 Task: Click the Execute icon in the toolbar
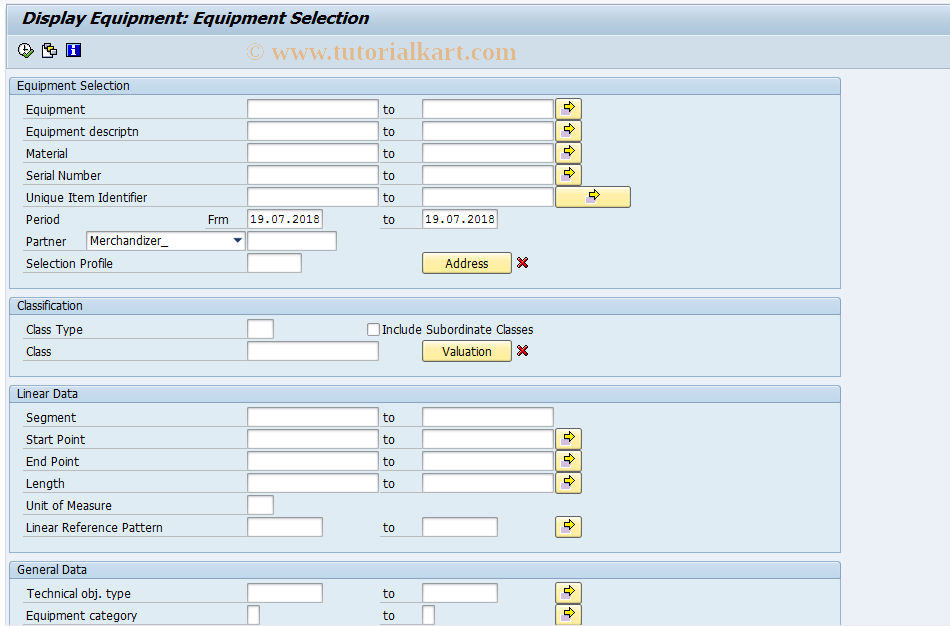tap(25, 50)
